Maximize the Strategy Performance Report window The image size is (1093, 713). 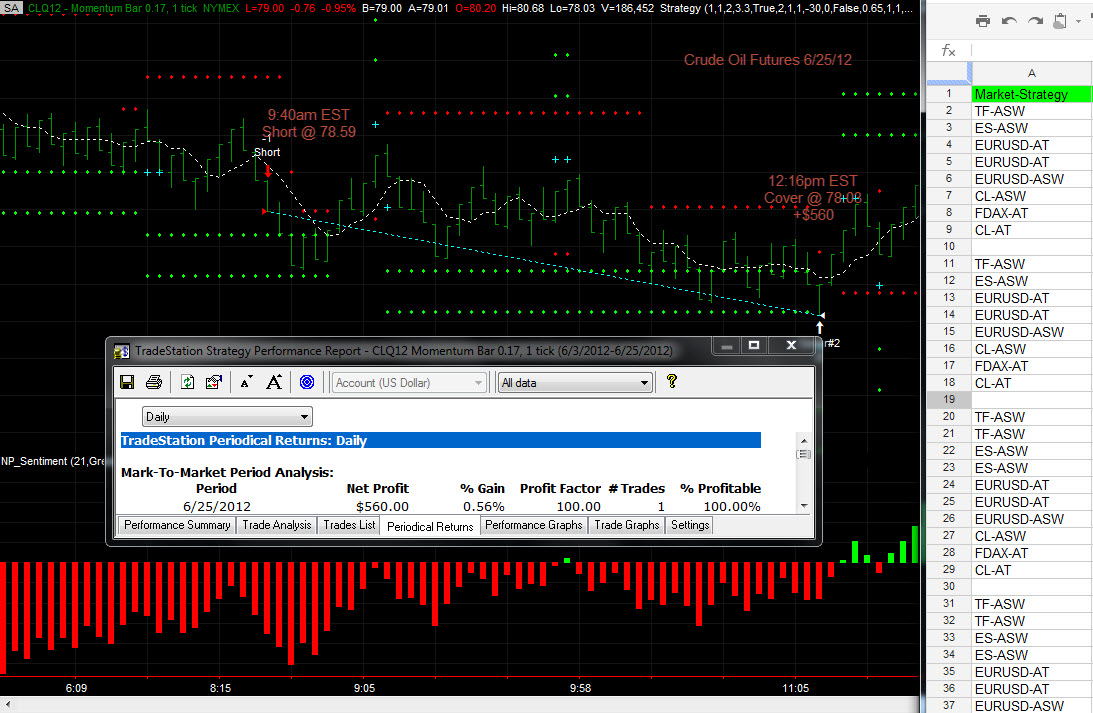click(x=754, y=345)
